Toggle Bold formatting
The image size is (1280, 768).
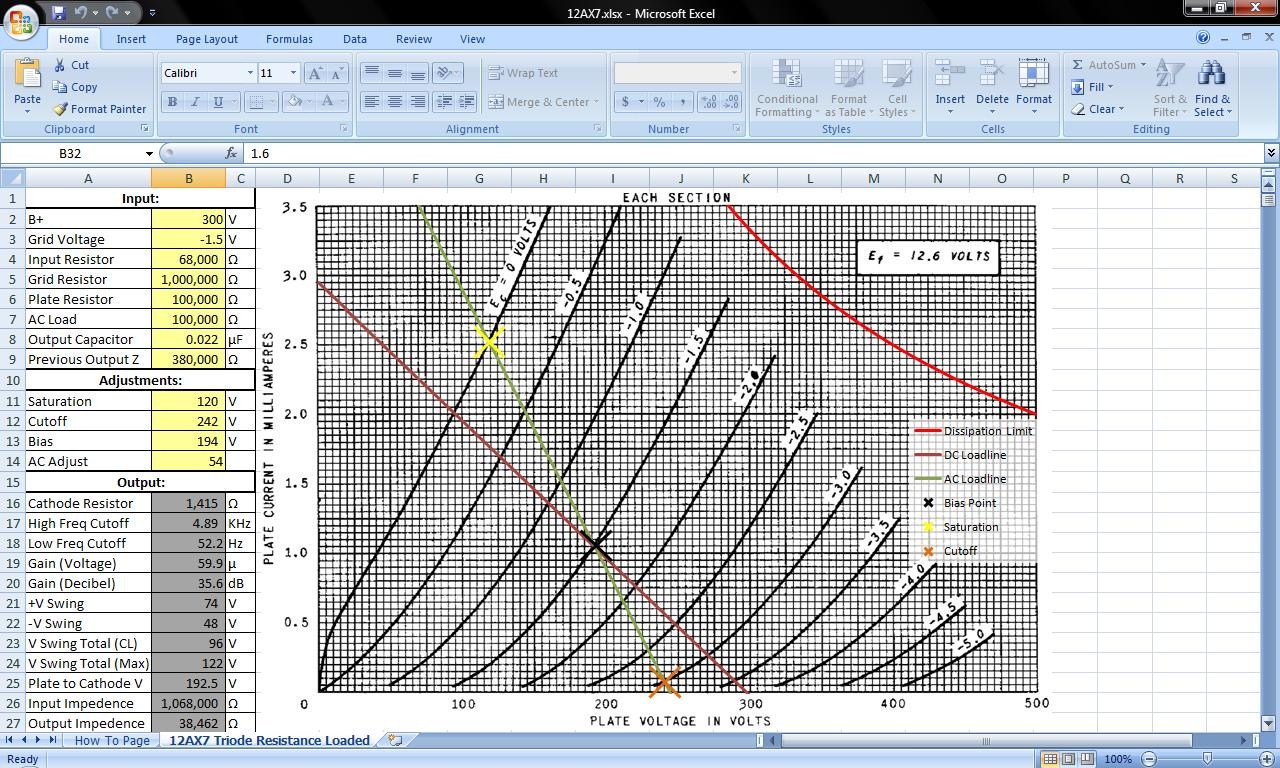172,102
